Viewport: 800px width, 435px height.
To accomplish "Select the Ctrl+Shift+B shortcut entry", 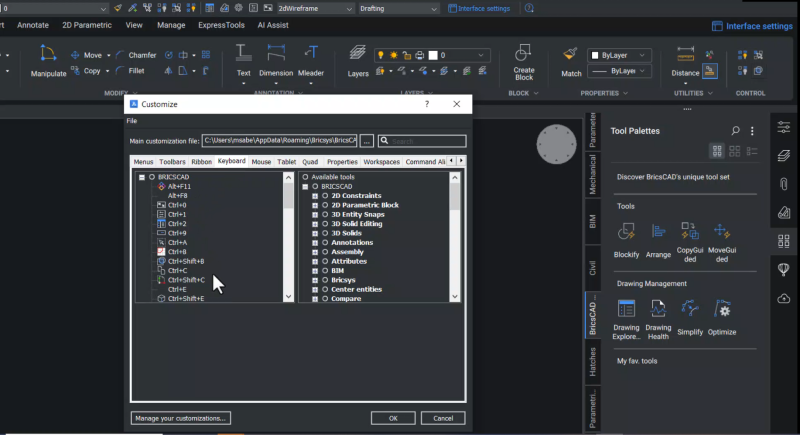I will click(x=181, y=261).
